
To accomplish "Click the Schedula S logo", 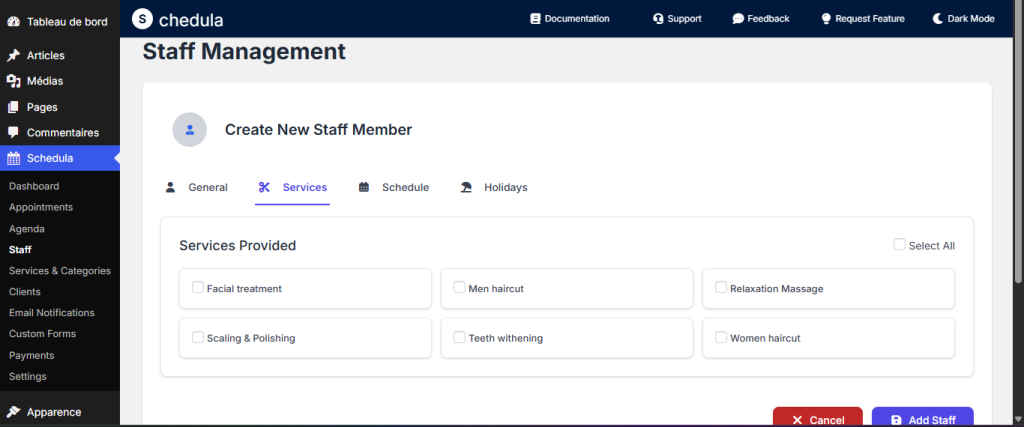I will 143,18.
